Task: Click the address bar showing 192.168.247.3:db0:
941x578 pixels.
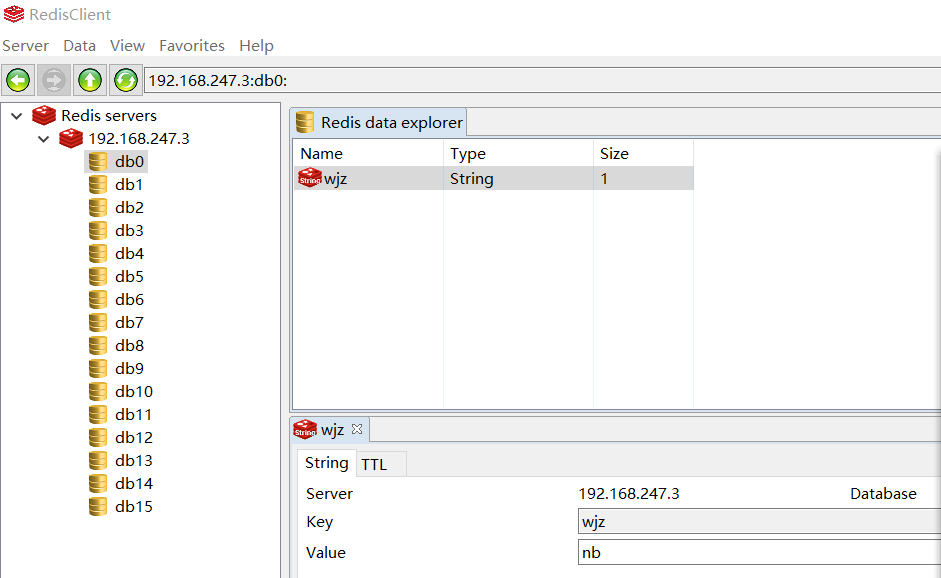Action: pos(543,80)
